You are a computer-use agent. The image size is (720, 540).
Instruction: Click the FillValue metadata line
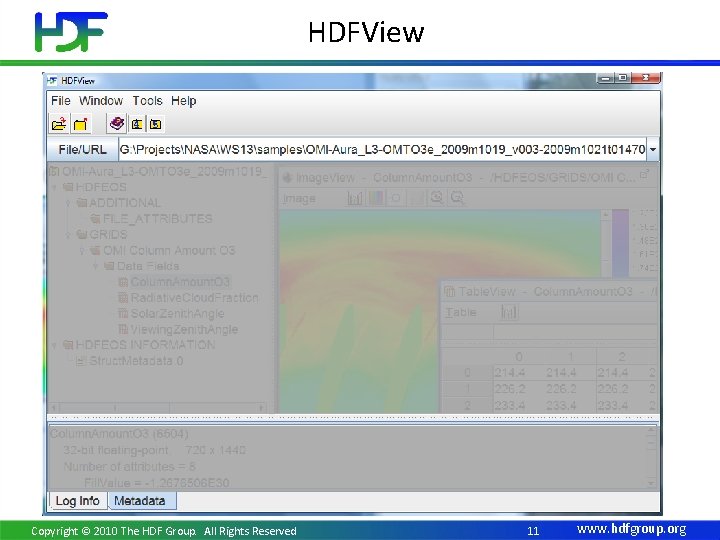pos(157,483)
